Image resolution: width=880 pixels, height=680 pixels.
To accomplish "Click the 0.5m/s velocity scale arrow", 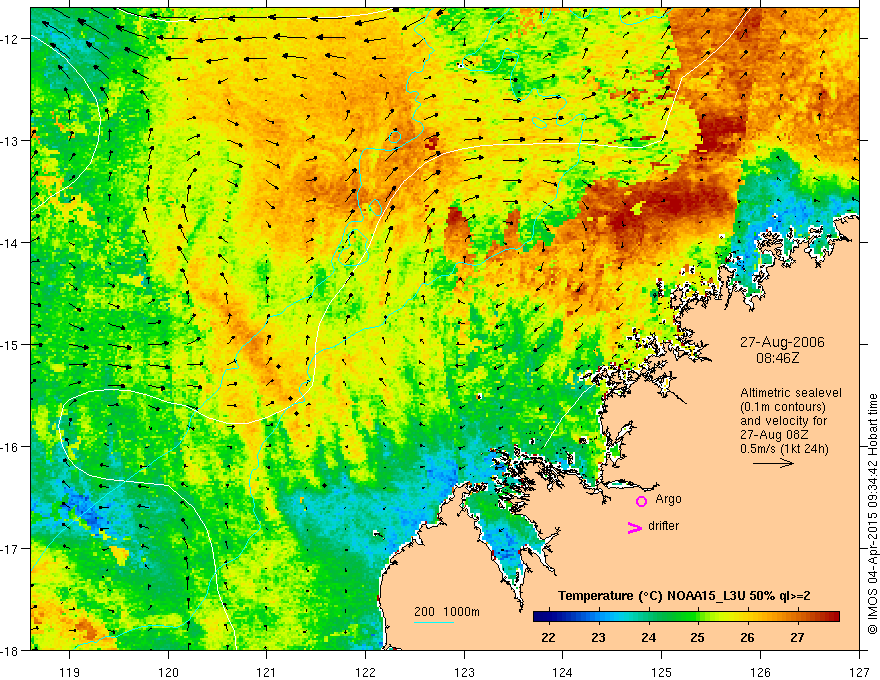I will click(773, 463).
